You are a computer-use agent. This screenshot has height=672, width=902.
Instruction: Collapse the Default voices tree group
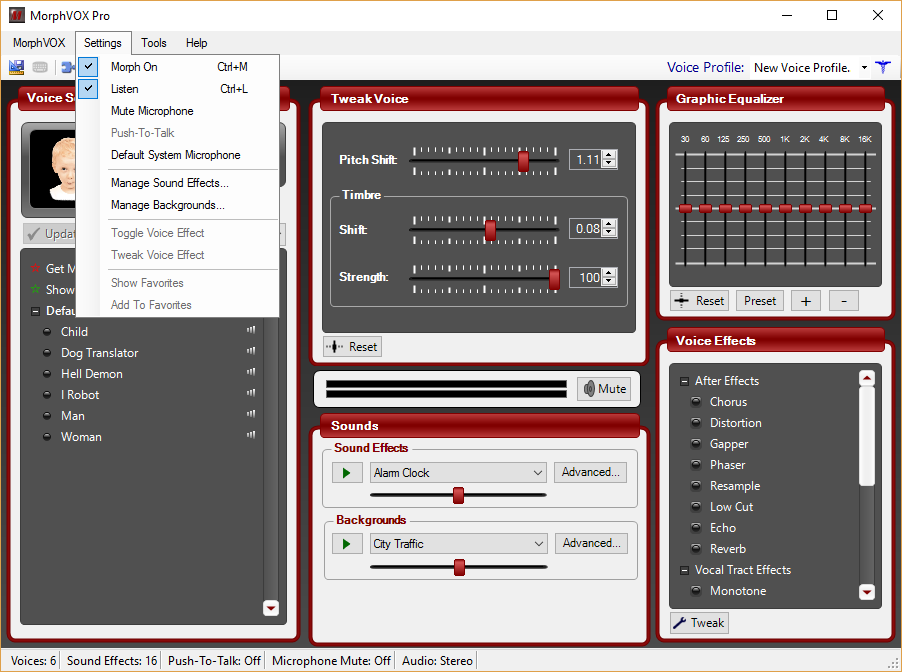(x=35, y=311)
